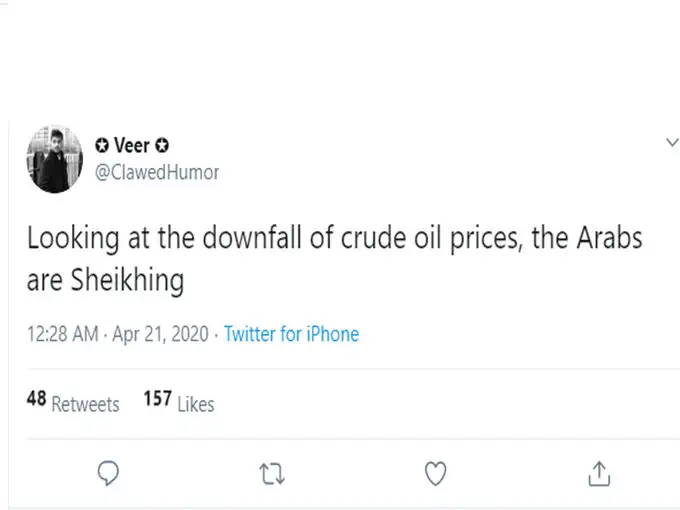
Task: Open the share tweet upload icon
Action: (x=599, y=473)
